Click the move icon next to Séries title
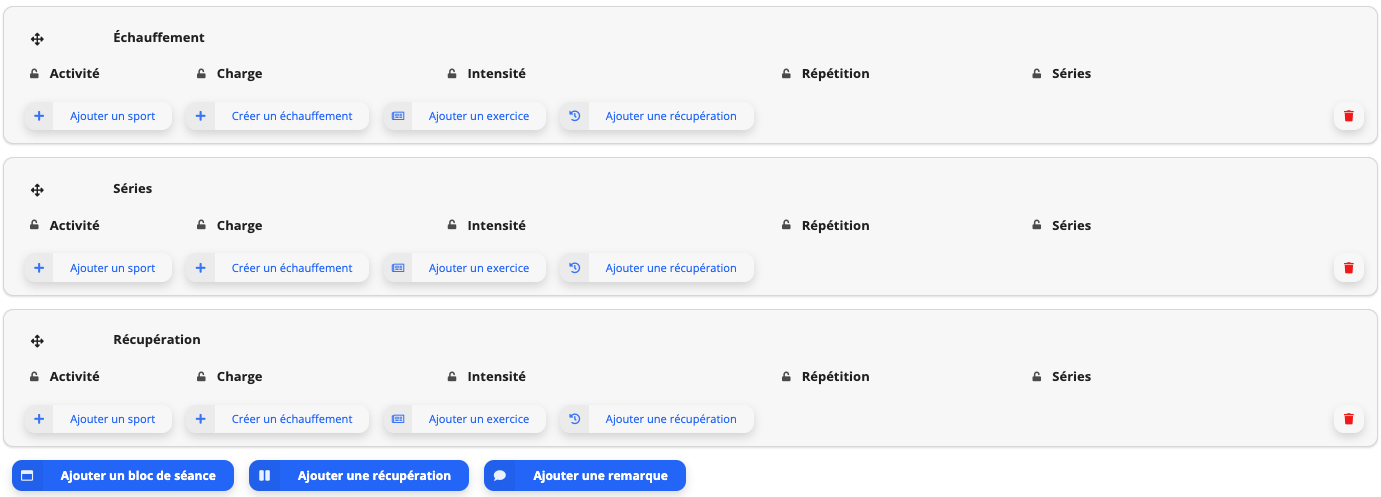 point(37,190)
